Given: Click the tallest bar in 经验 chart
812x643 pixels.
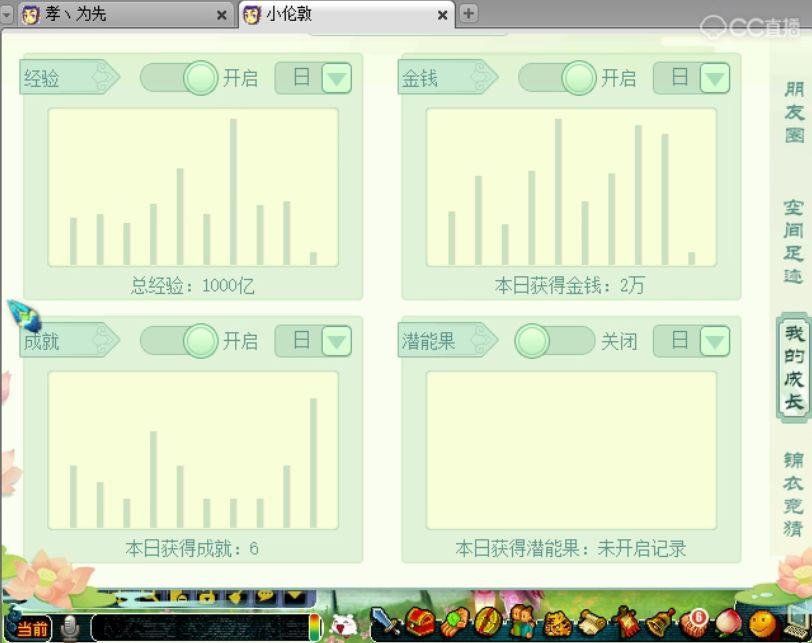Looking at the screenshot, I should [x=233, y=192].
